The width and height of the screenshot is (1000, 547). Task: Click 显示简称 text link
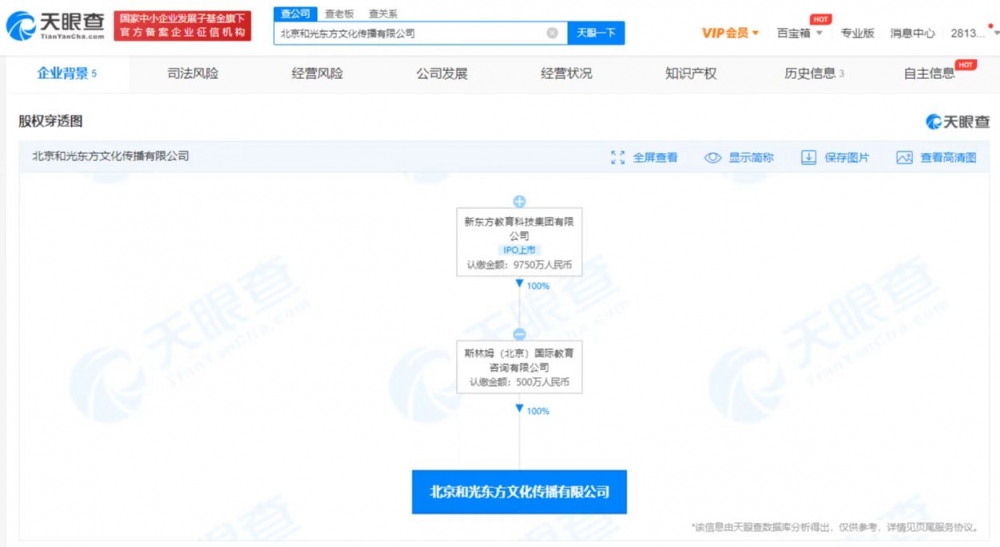[751, 157]
